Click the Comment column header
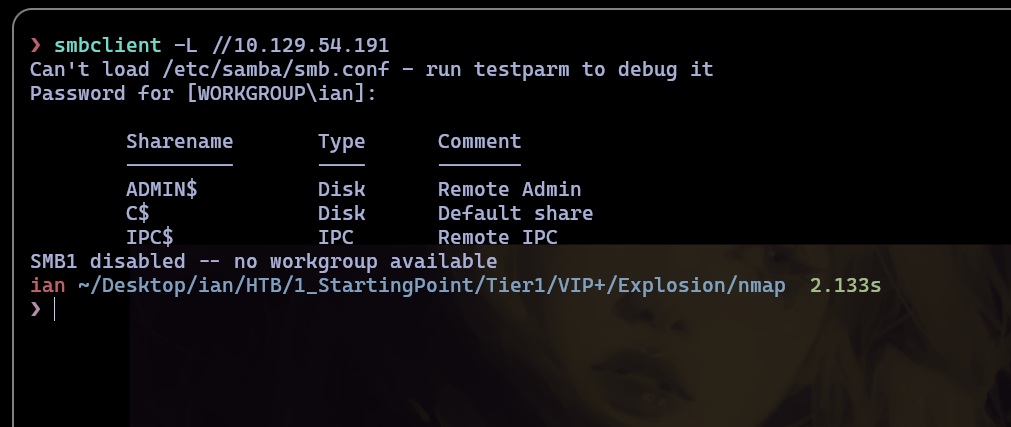 (x=480, y=141)
